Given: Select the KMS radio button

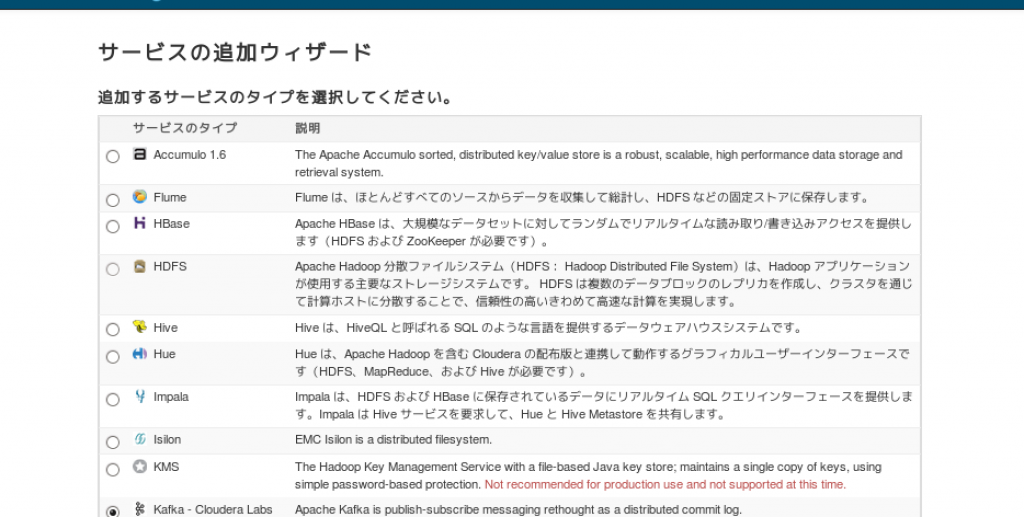Looking at the screenshot, I should (x=113, y=470).
